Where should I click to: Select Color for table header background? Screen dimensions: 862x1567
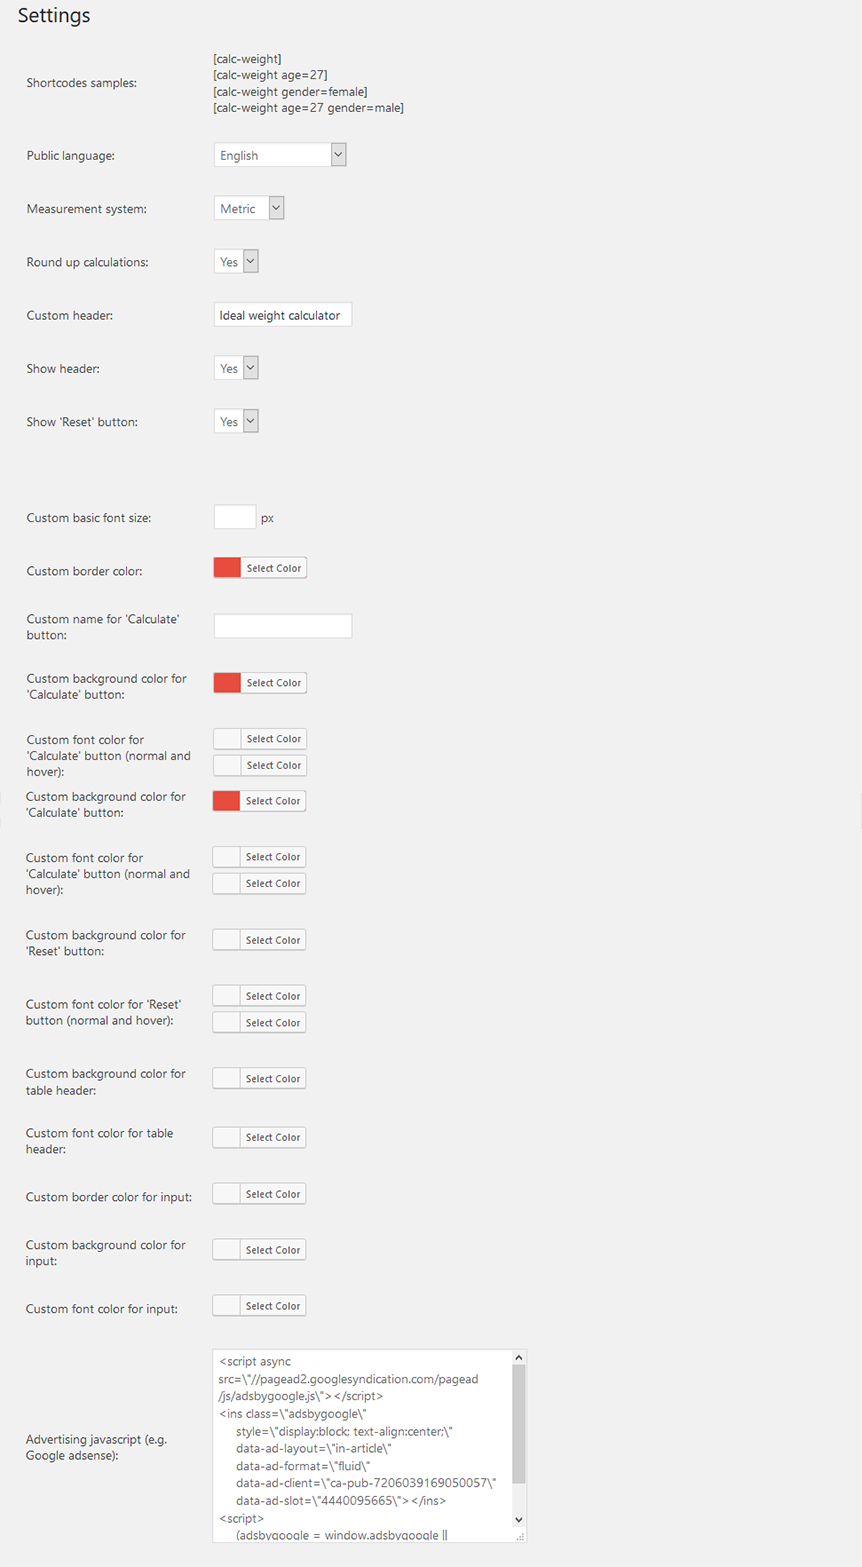coord(272,1079)
